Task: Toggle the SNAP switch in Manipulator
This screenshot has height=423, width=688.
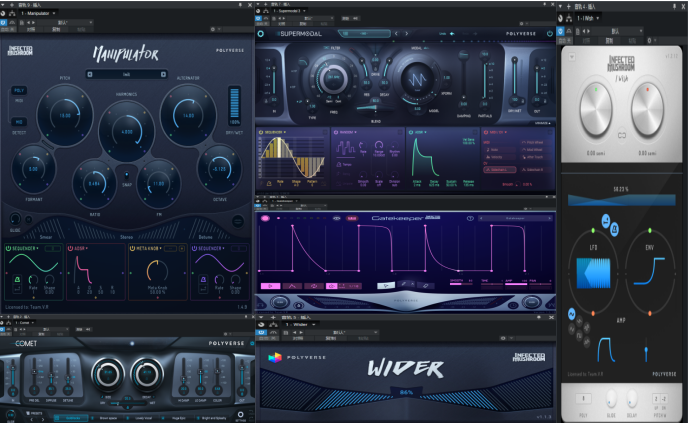Action: pos(126,175)
